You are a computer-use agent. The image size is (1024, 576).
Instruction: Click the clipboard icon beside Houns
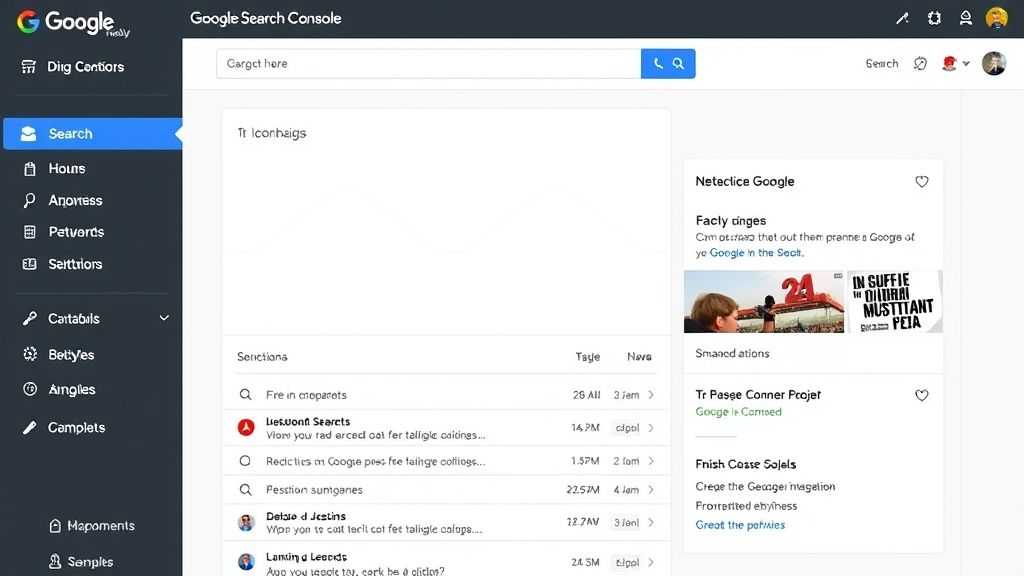click(29, 169)
